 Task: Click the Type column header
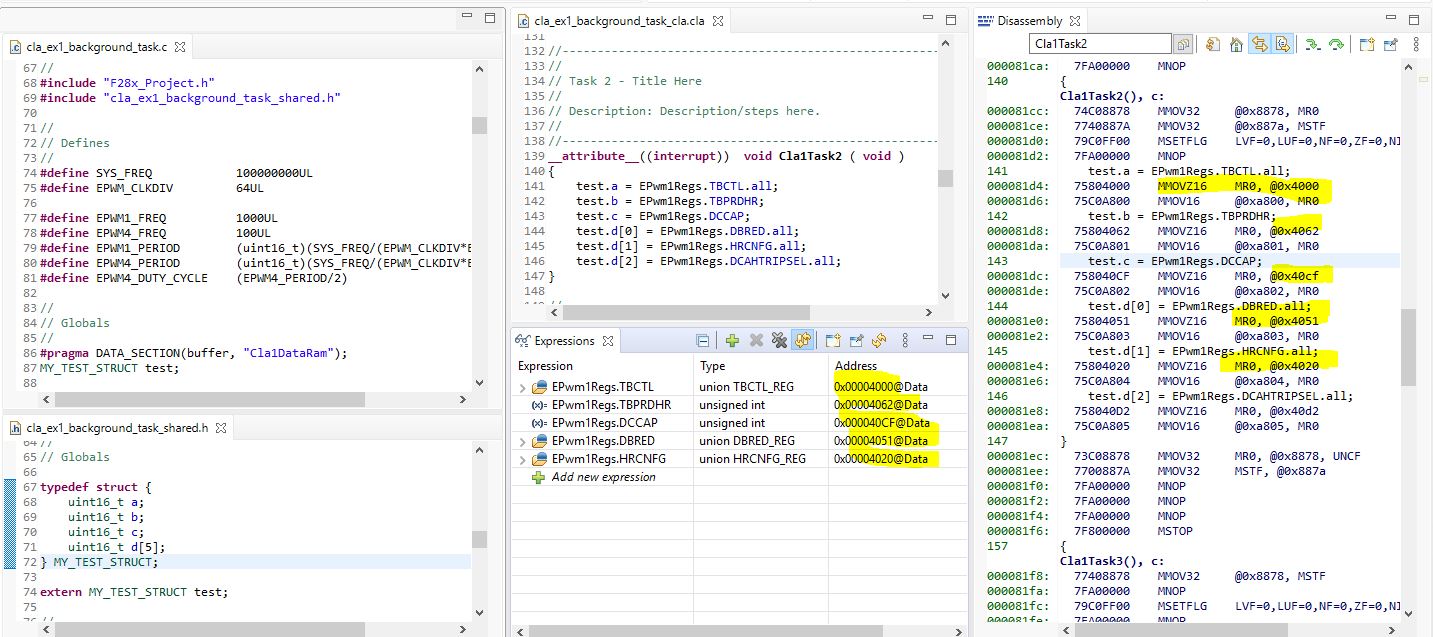point(761,366)
